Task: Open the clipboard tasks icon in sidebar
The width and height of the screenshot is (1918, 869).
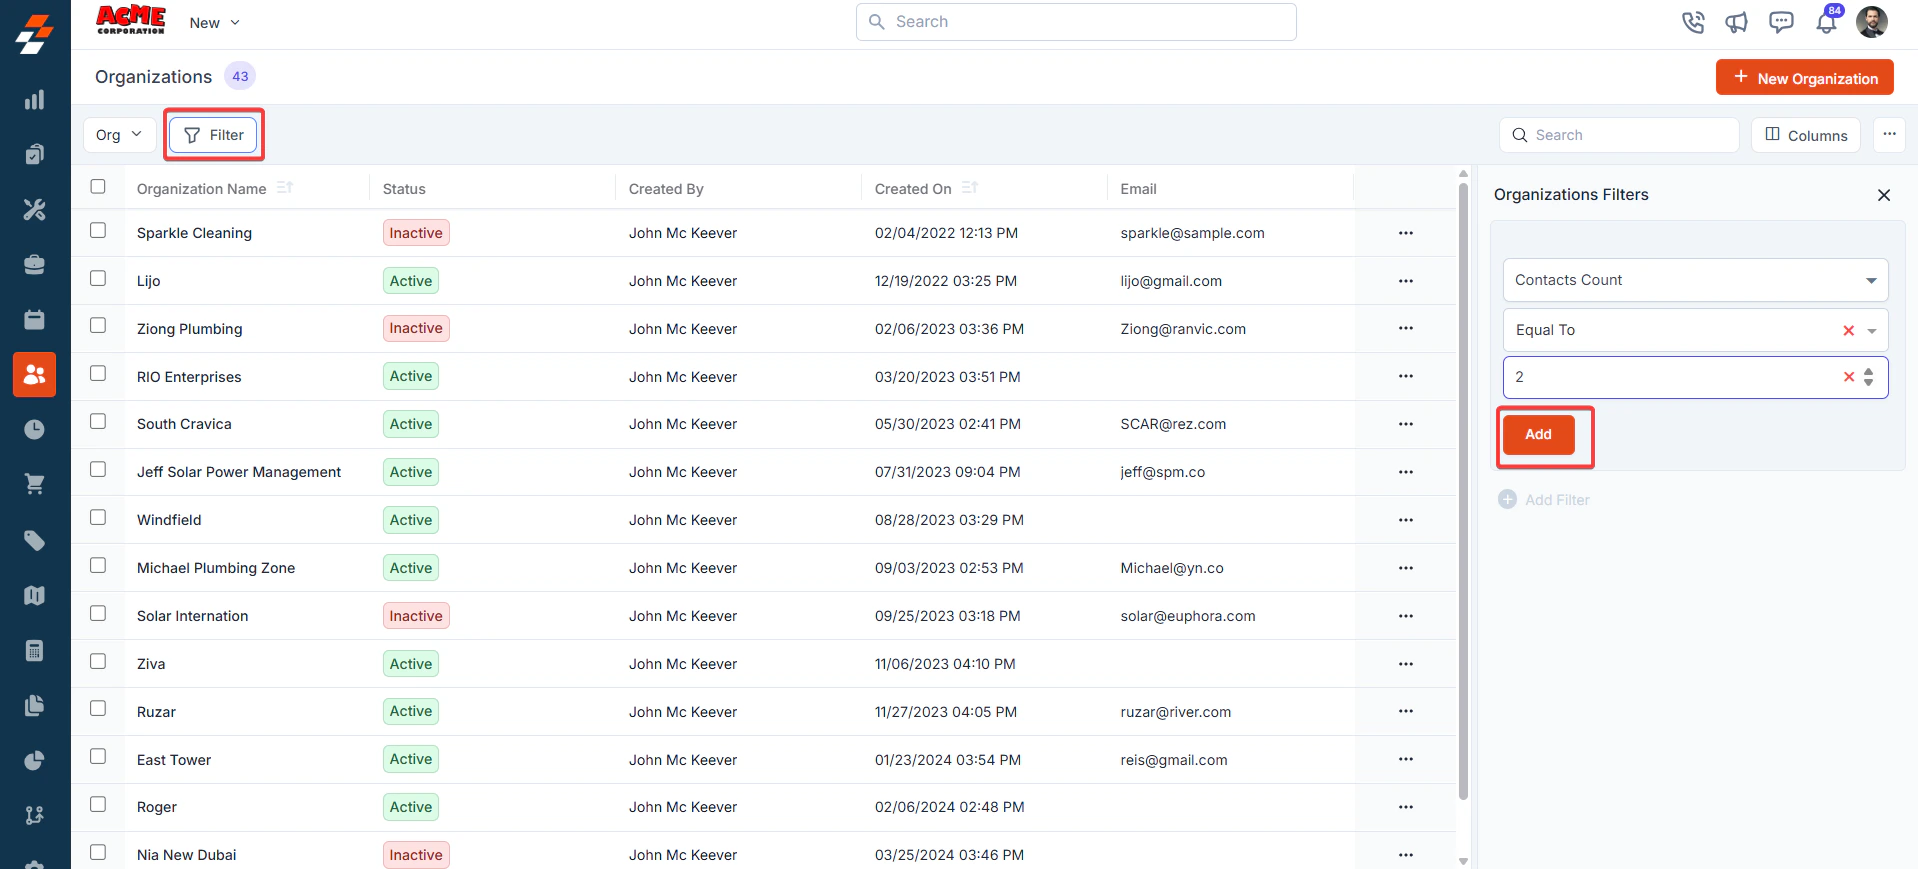Action: point(34,154)
